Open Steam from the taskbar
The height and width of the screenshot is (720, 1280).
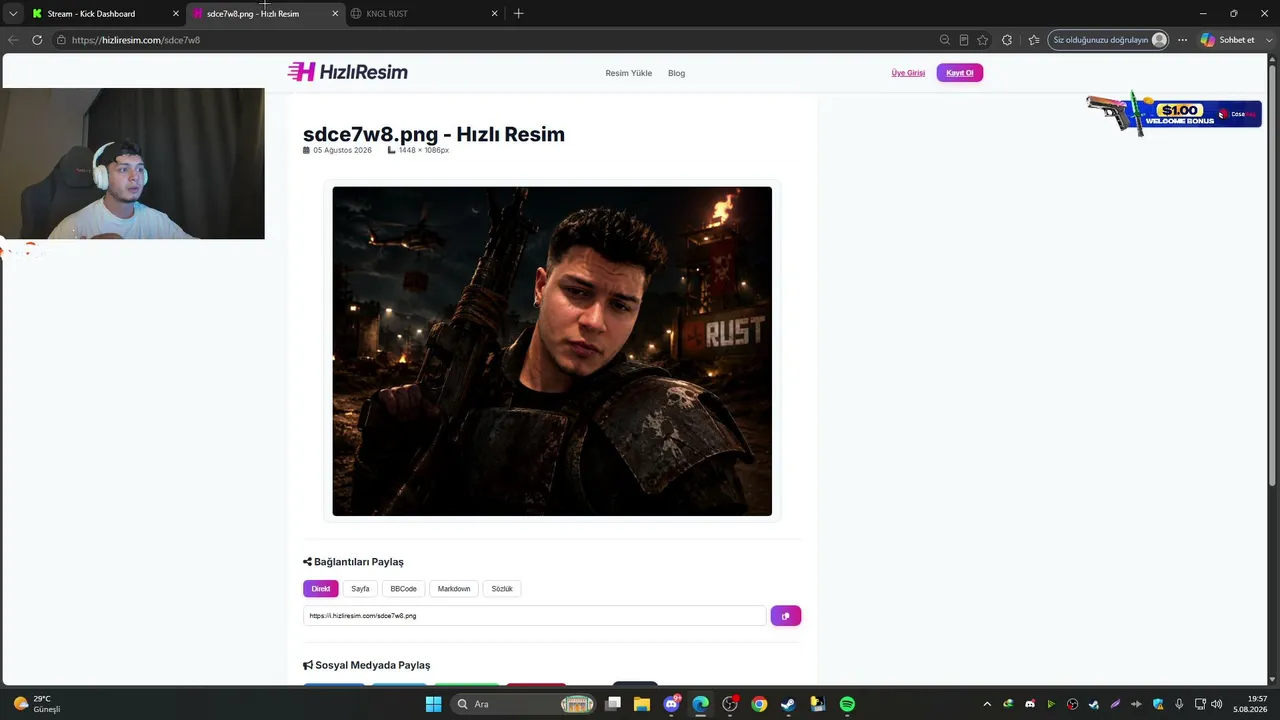click(x=788, y=704)
